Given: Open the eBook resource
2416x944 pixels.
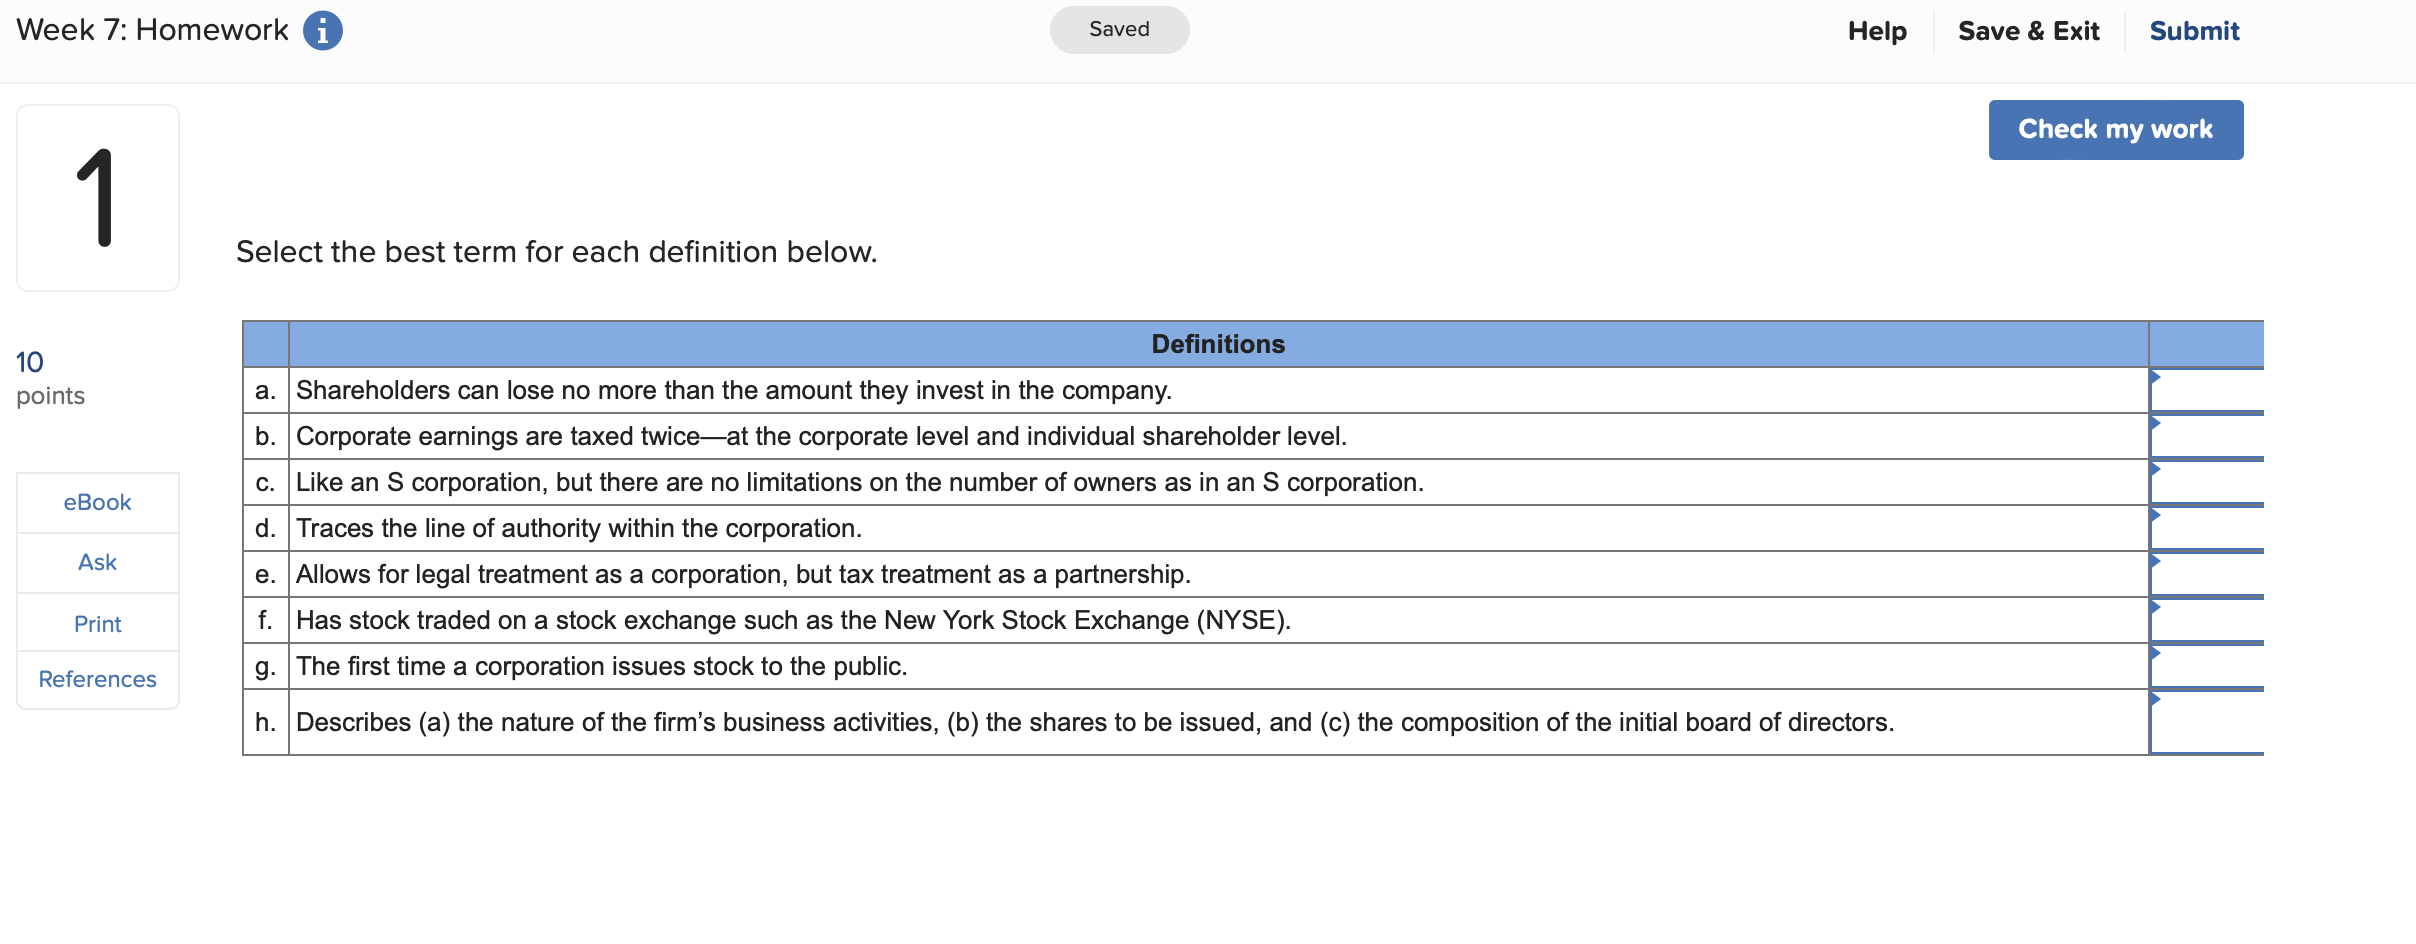Looking at the screenshot, I should 97,502.
